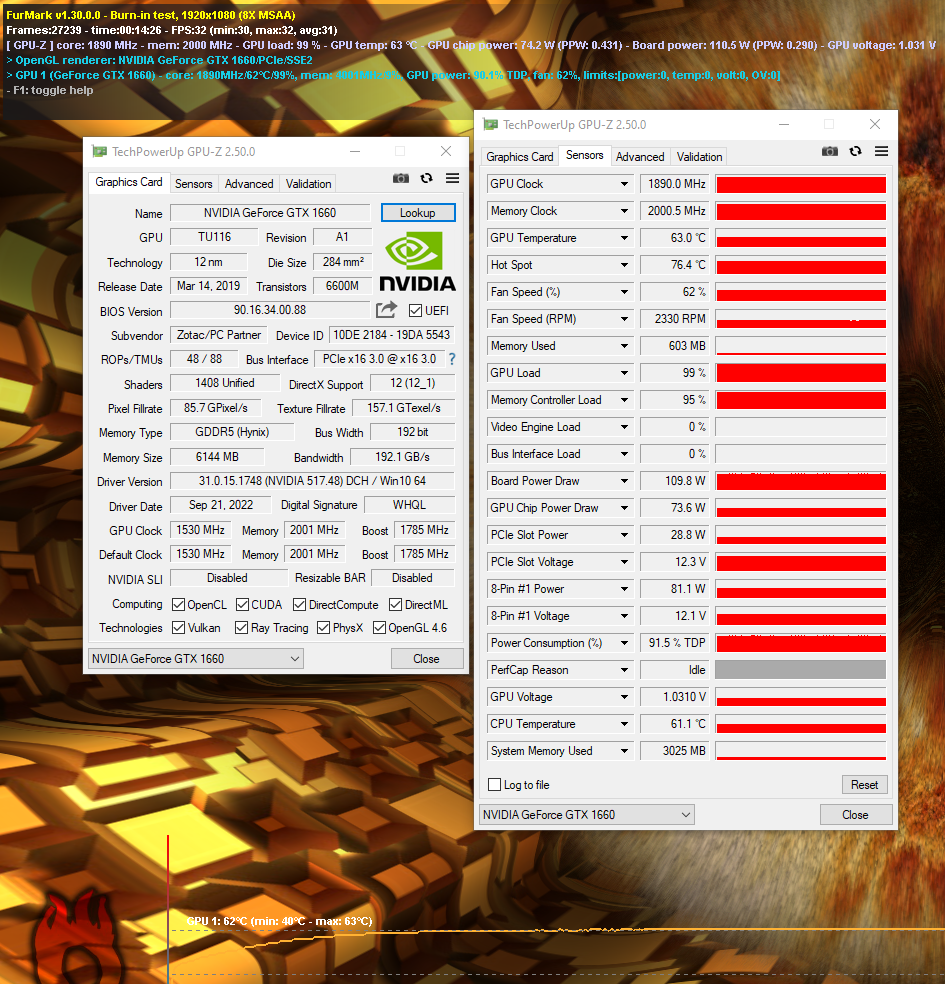Minimize the GPU-Z Sensors window
This screenshot has height=985, width=946.
tap(784, 124)
